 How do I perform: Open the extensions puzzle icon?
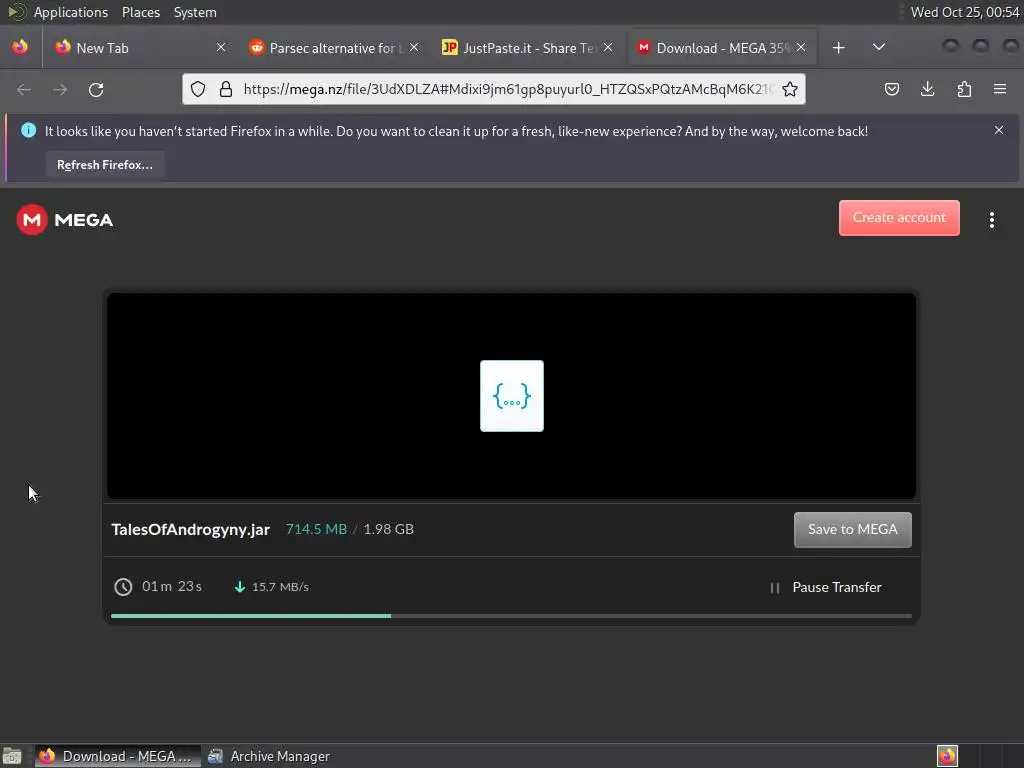(964, 89)
